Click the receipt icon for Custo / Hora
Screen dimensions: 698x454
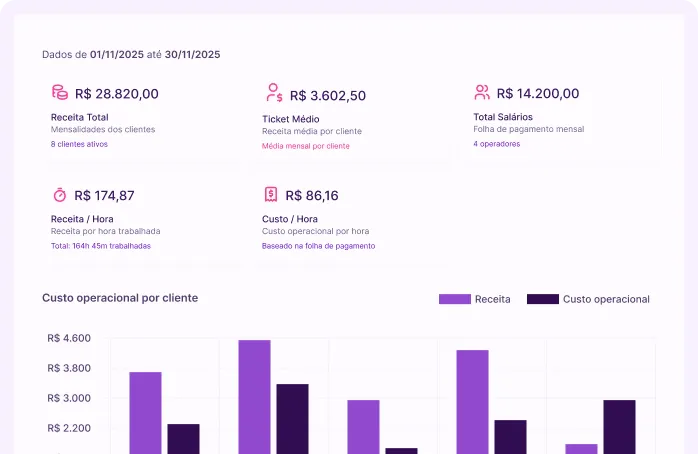tap(271, 195)
